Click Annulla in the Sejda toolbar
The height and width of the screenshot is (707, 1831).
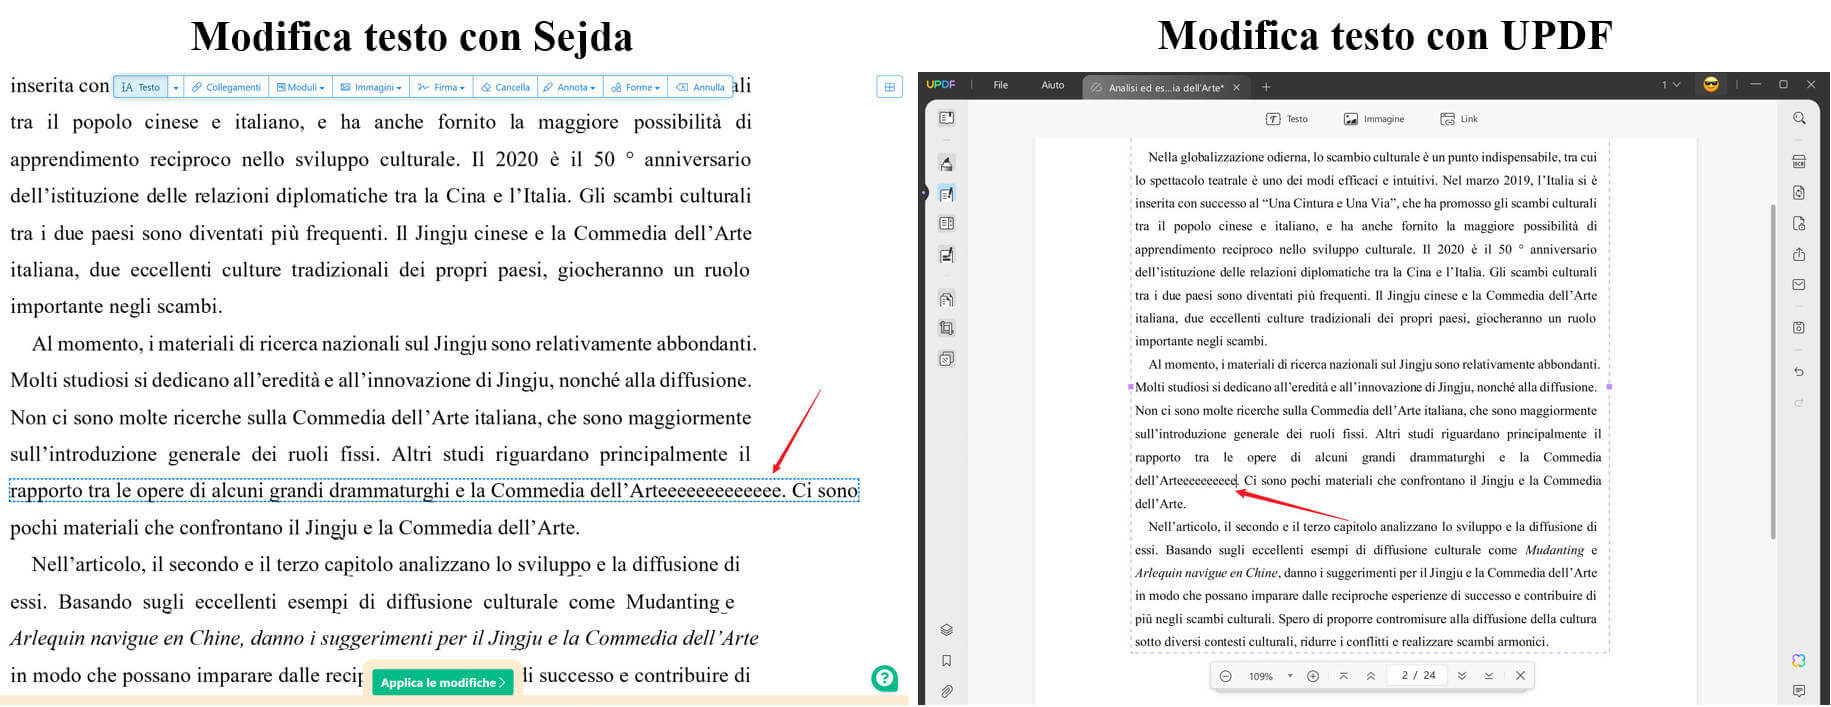pyautogui.click(x=700, y=87)
